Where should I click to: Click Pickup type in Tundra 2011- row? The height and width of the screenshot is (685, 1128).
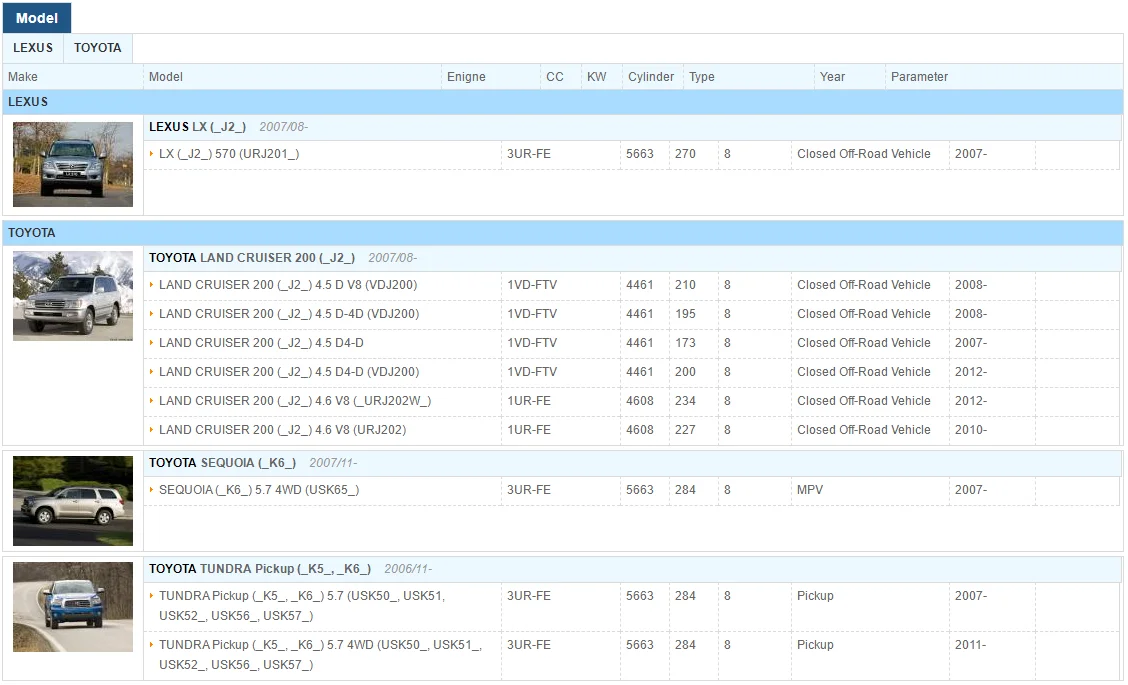click(815, 645)
